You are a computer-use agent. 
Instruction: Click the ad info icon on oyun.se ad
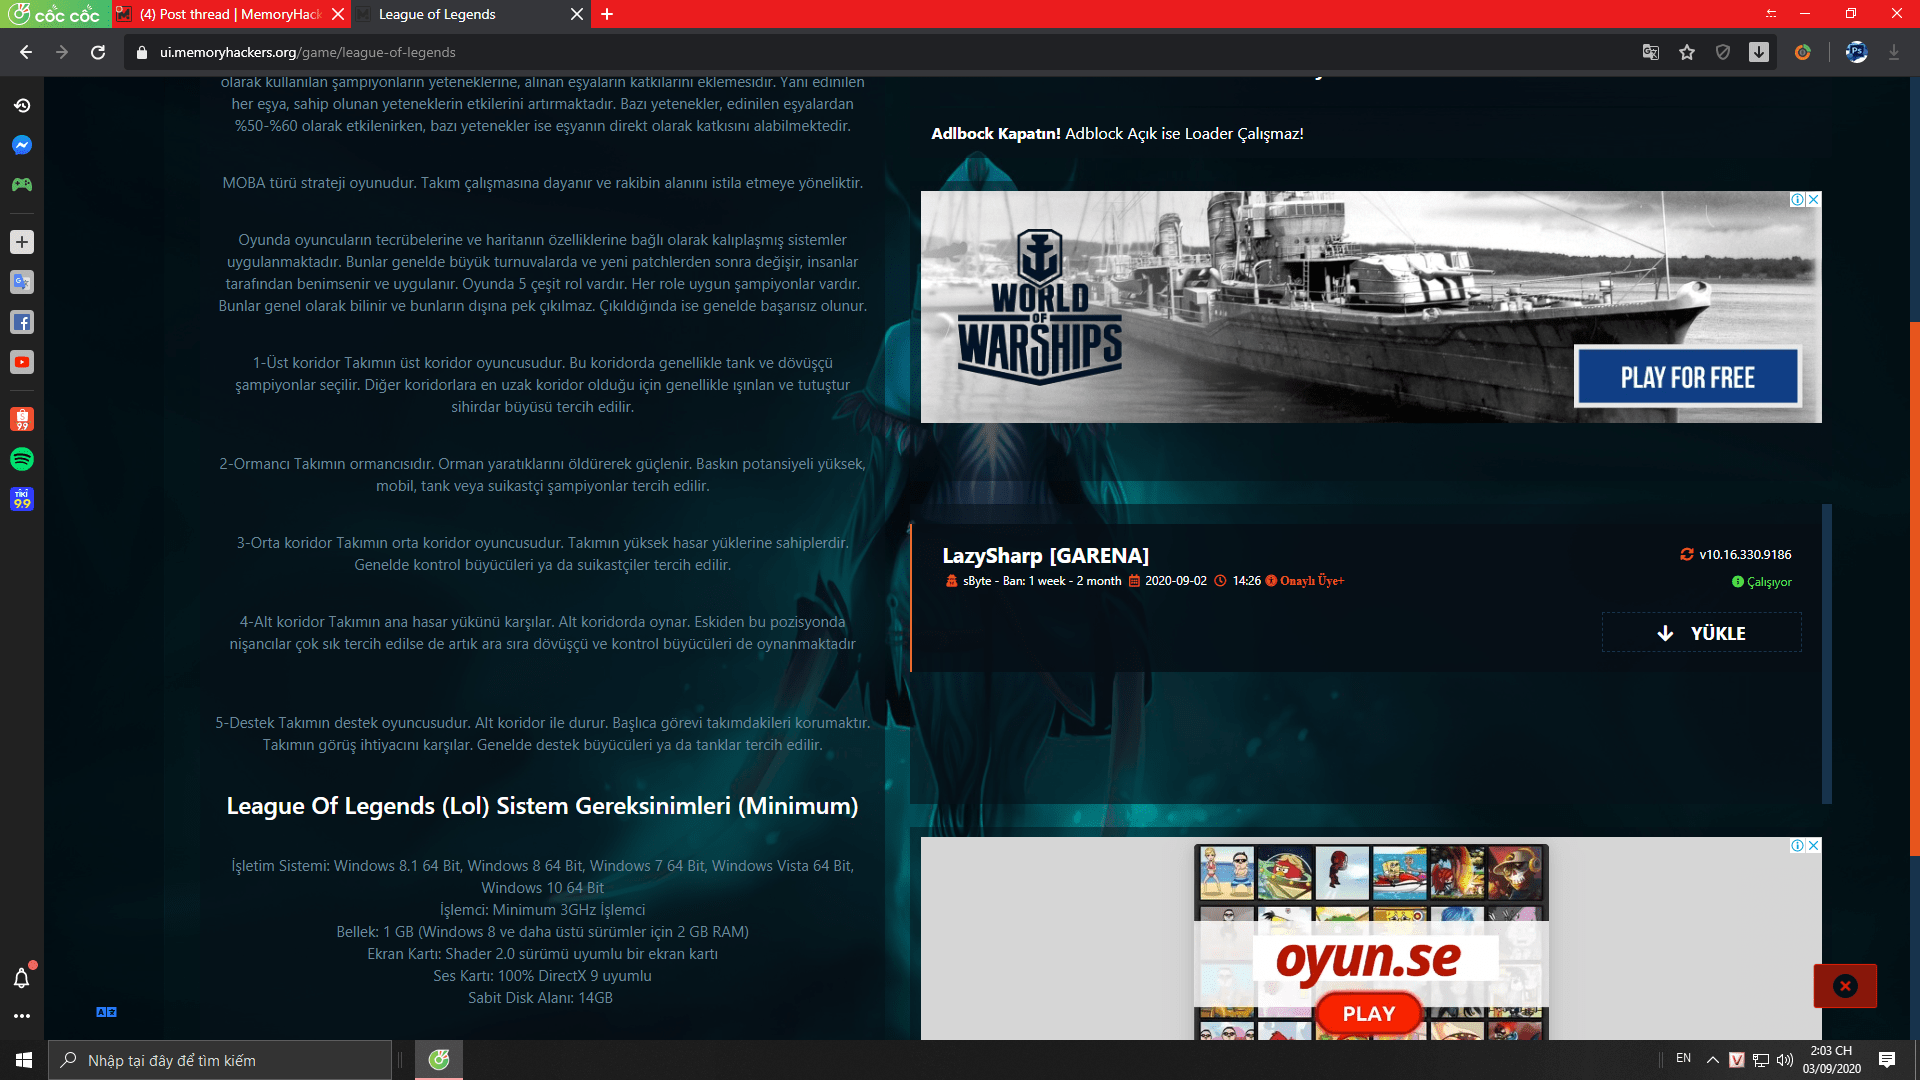(x=1797, y=846)
